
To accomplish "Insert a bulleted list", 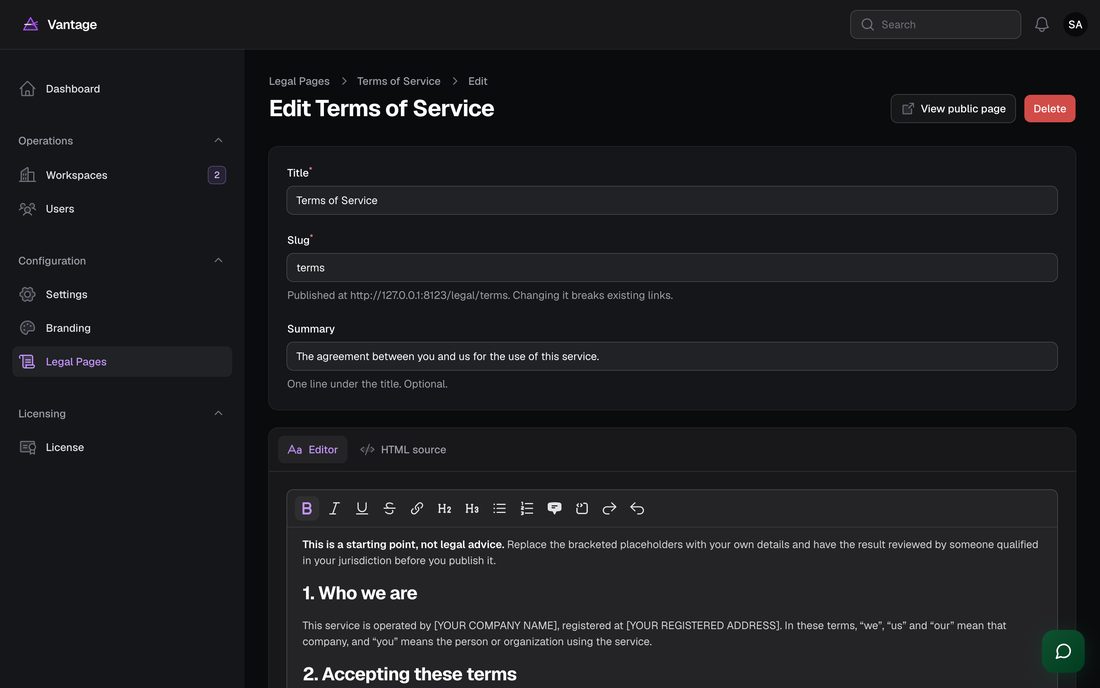I will click(499, 508).
